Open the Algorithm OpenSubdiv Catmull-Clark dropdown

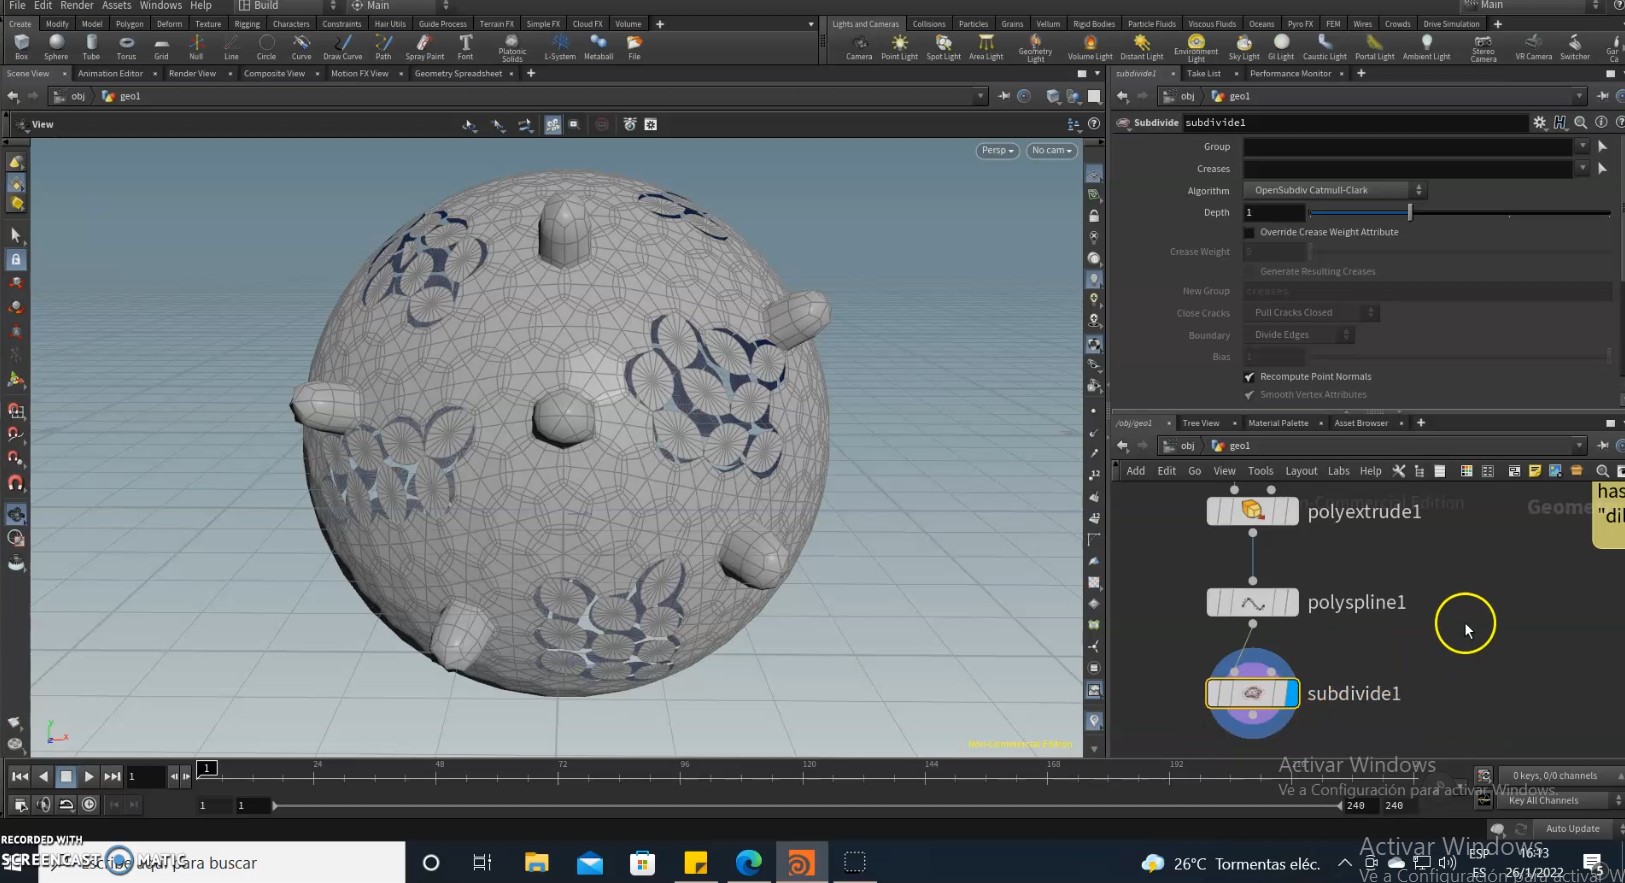tap(1334, 190)
